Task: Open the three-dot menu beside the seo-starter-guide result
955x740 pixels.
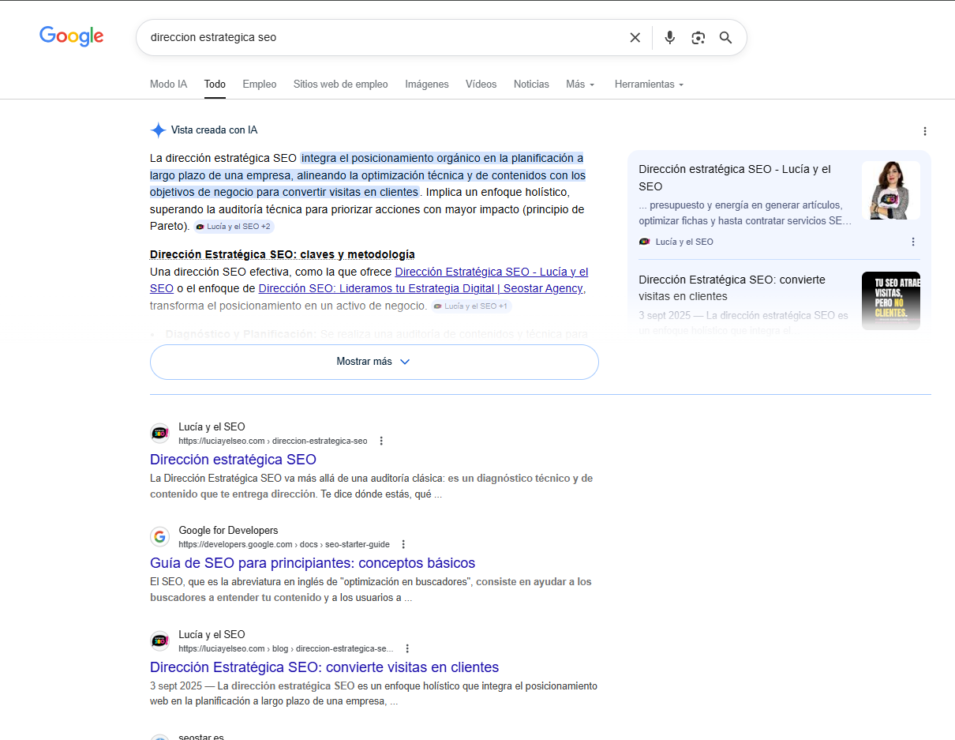Action: [x=402, y=544]
